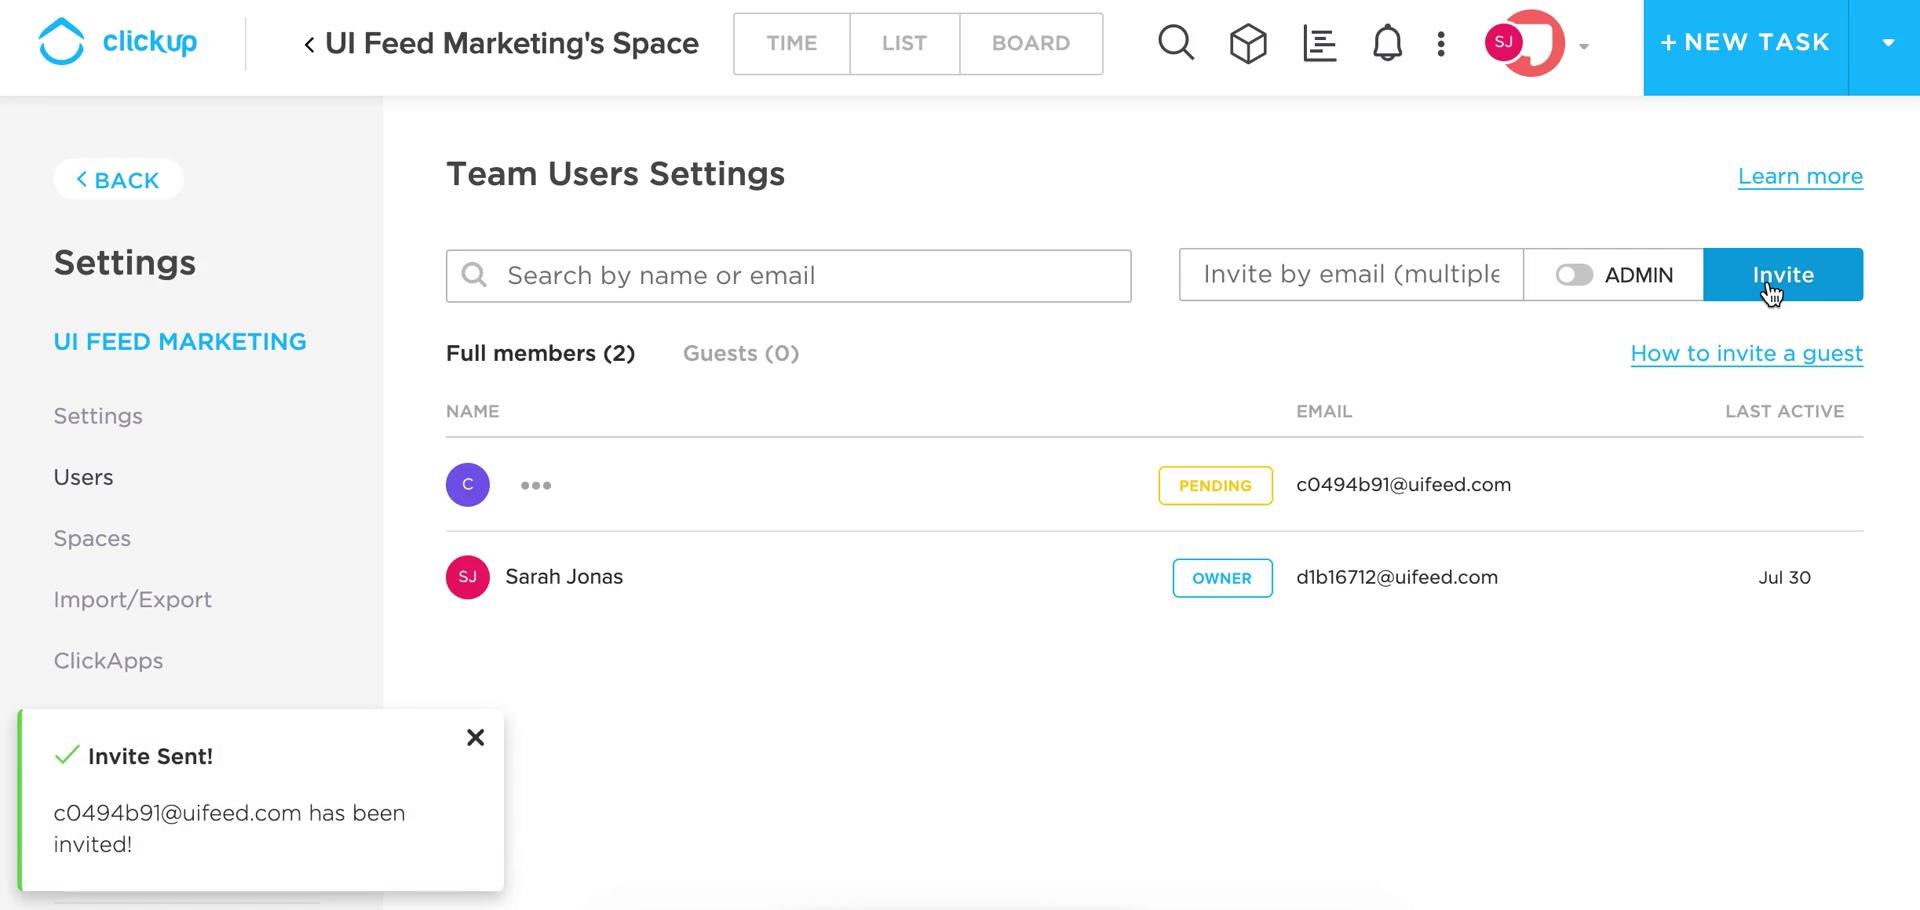The image size is (1920, 910).
Task: Expand the profile dropdown caret
Action: [1584, 46]
